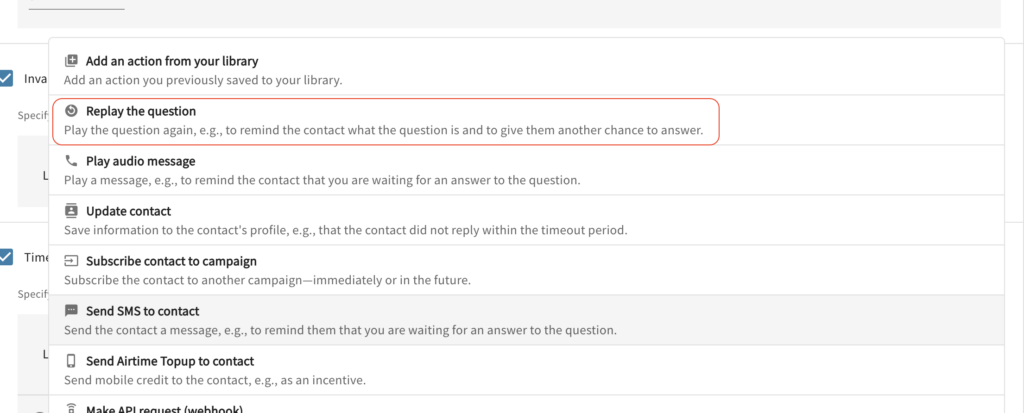Pick "Update contact" from the action list

click(x=128, y=211)
